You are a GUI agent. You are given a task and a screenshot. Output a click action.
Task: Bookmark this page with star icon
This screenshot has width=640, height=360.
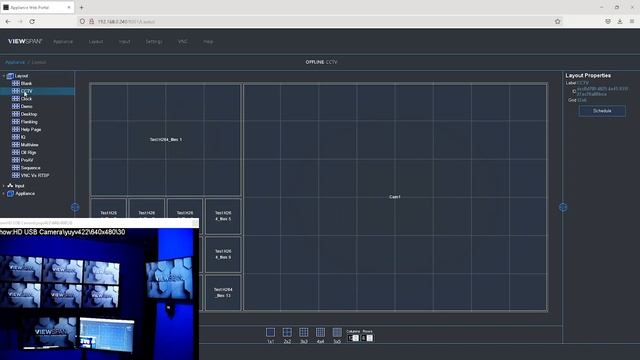(x=558, y=21)
